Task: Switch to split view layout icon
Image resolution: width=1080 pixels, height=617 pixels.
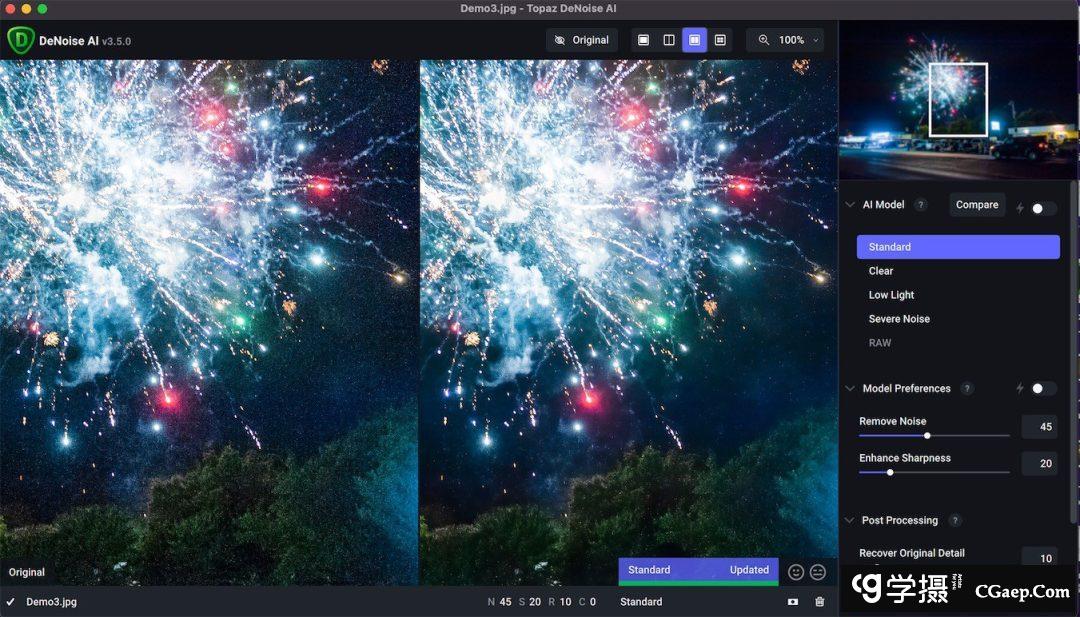Action: pyautogui.click(x=669, y=40)
